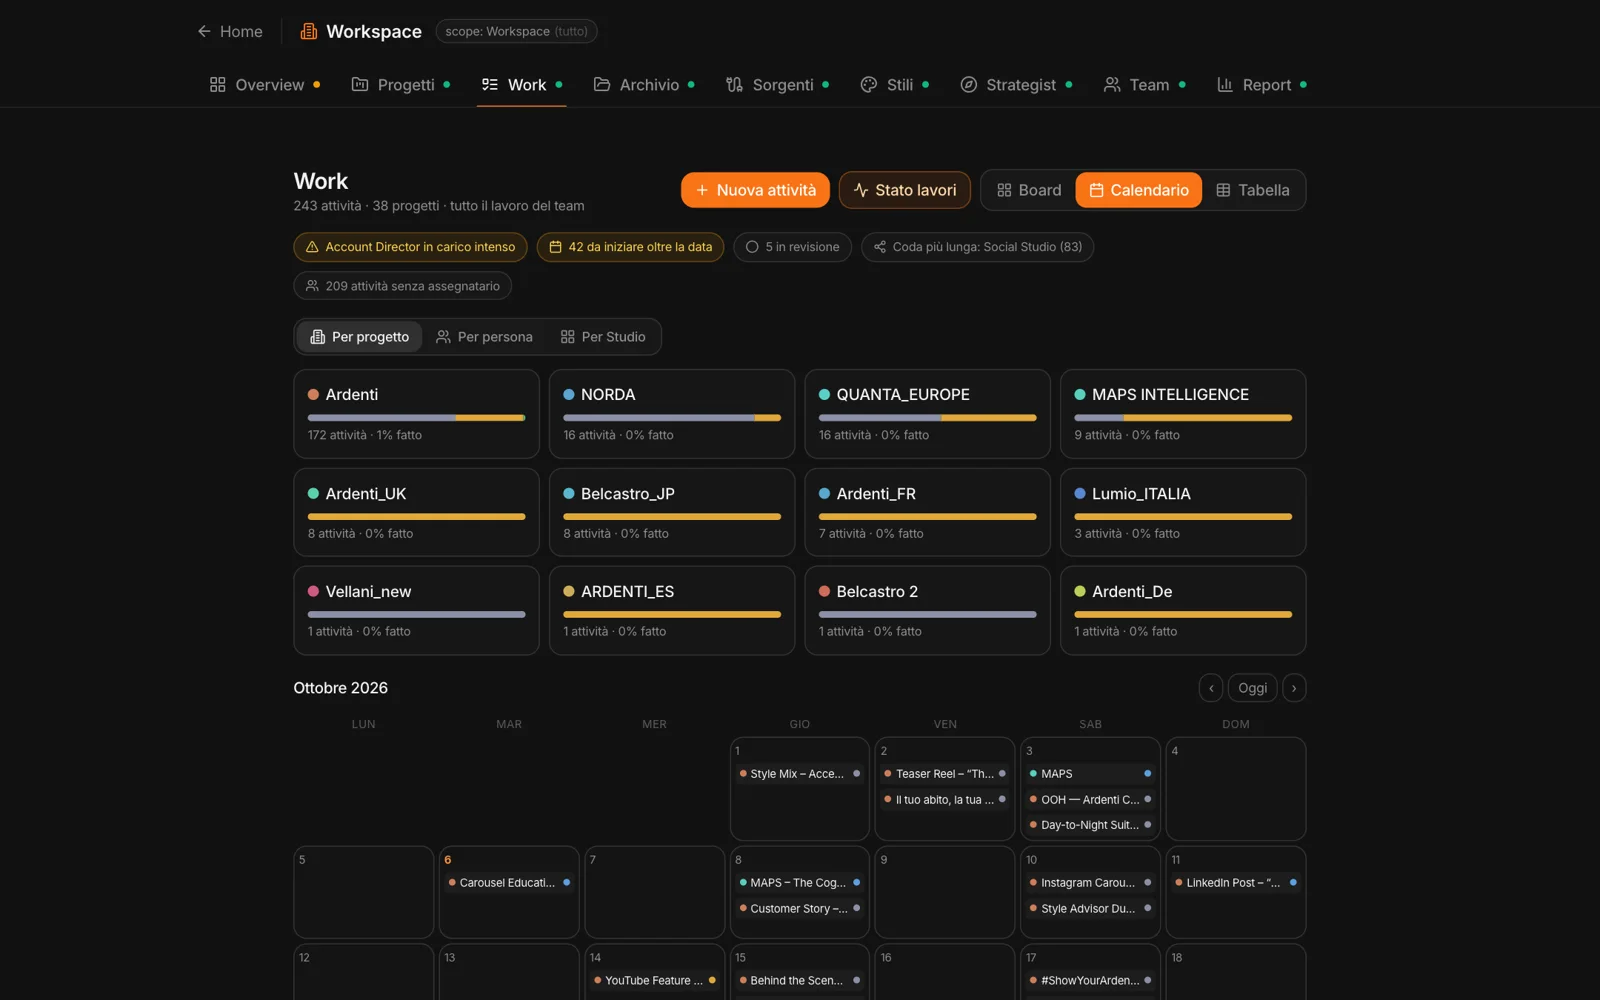
Task: Click the Strategist compass icon
Action: (x=968, y=85)
